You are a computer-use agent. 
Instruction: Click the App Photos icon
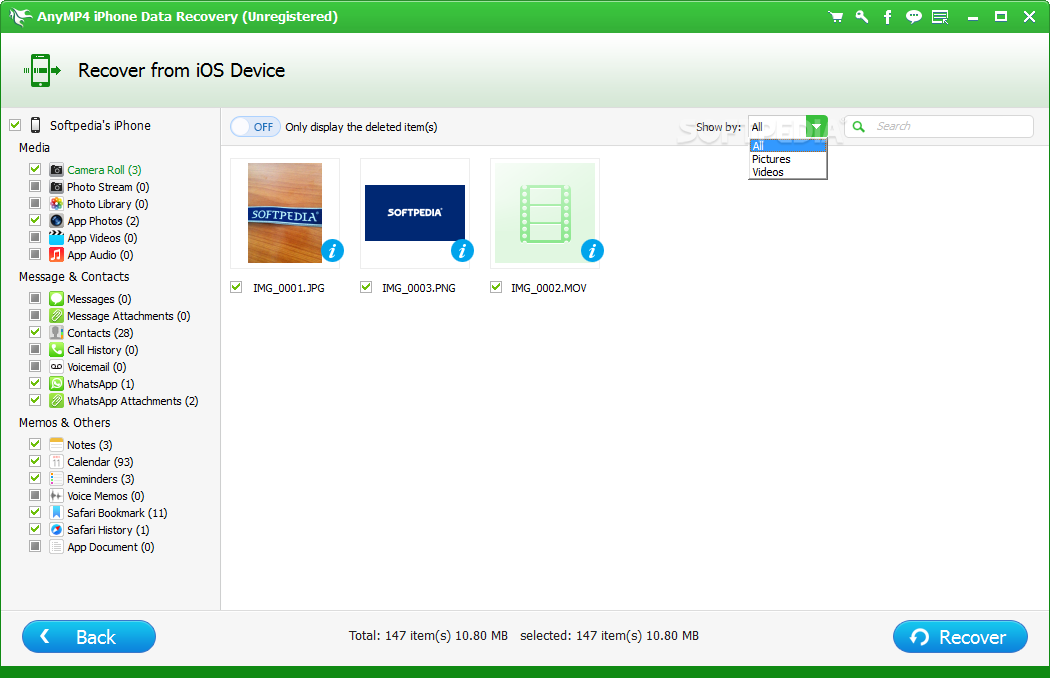tap(56, 220)
